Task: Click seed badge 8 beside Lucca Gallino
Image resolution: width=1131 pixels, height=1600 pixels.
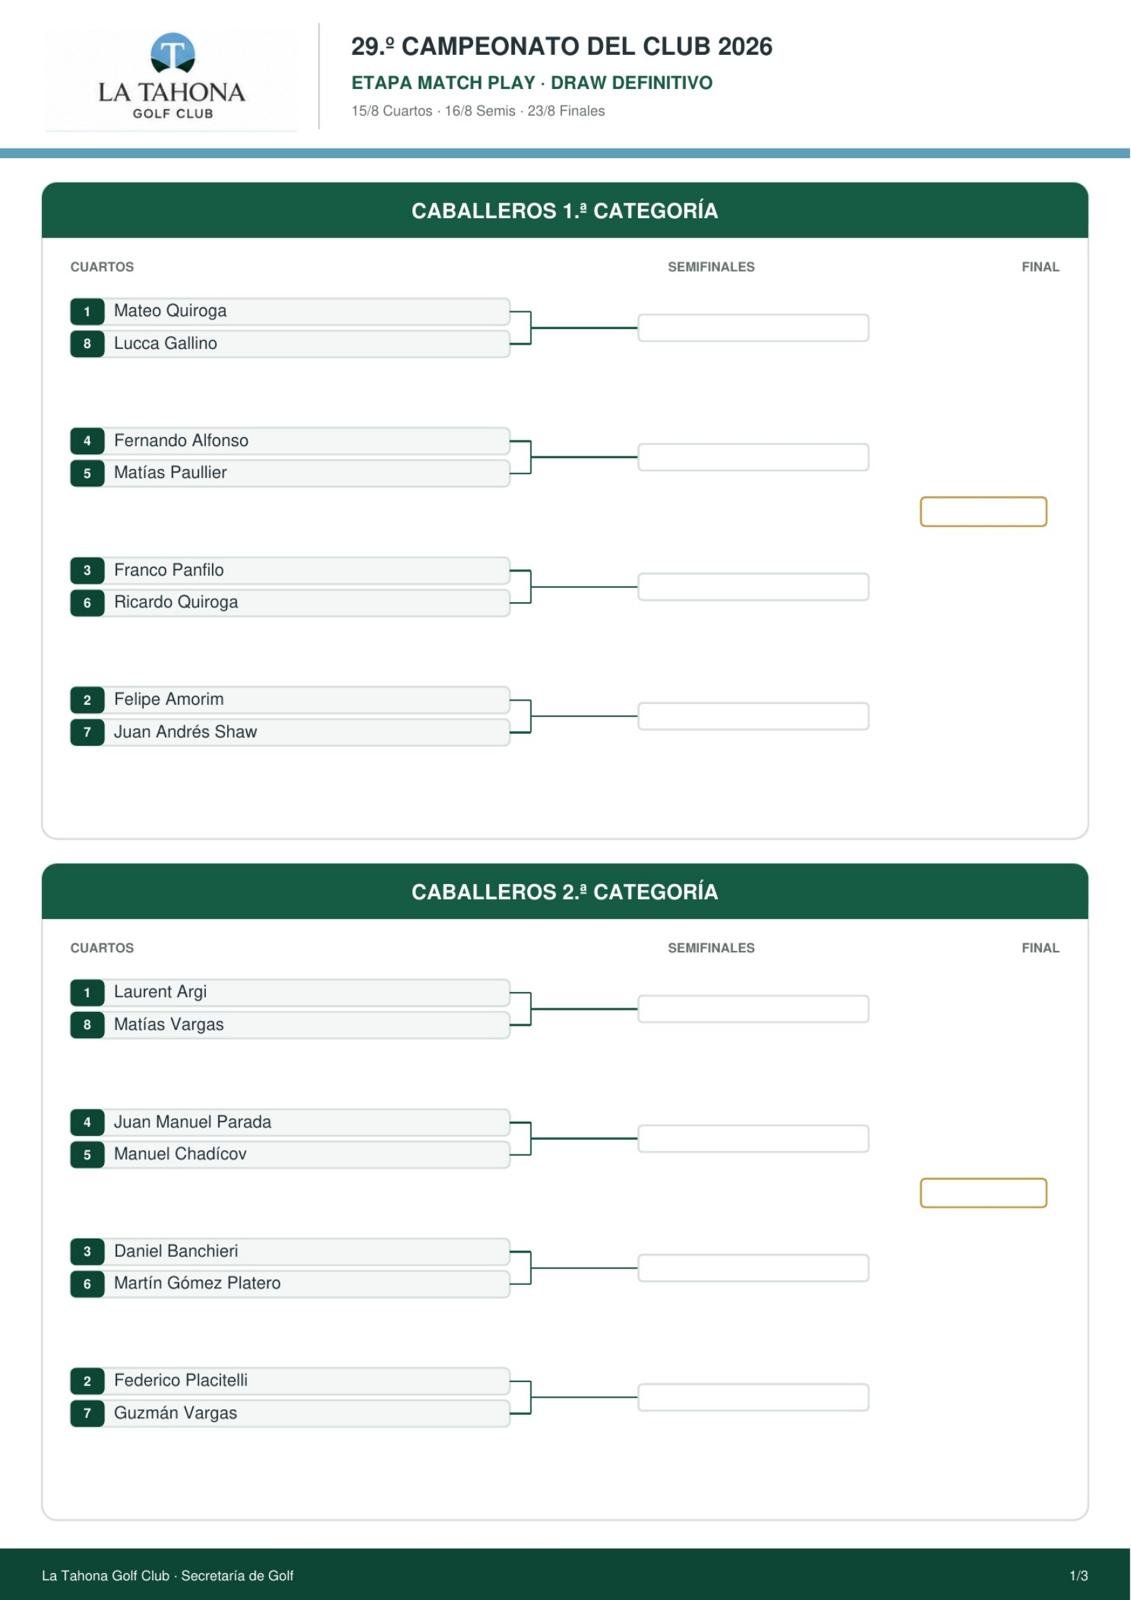Action: pos(87,344)
